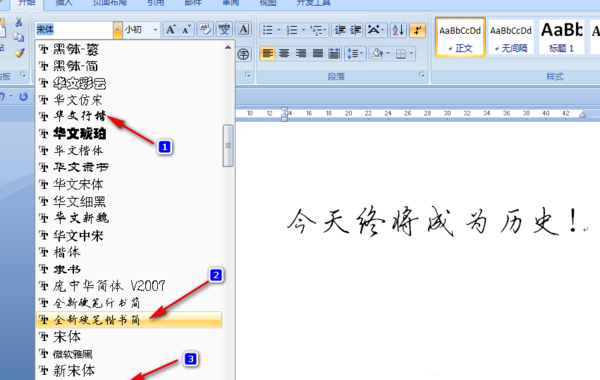Viewport: 600px width, 380px height.
Task: Click the font list scrollbar thumb
Action: tap(228, 146)
